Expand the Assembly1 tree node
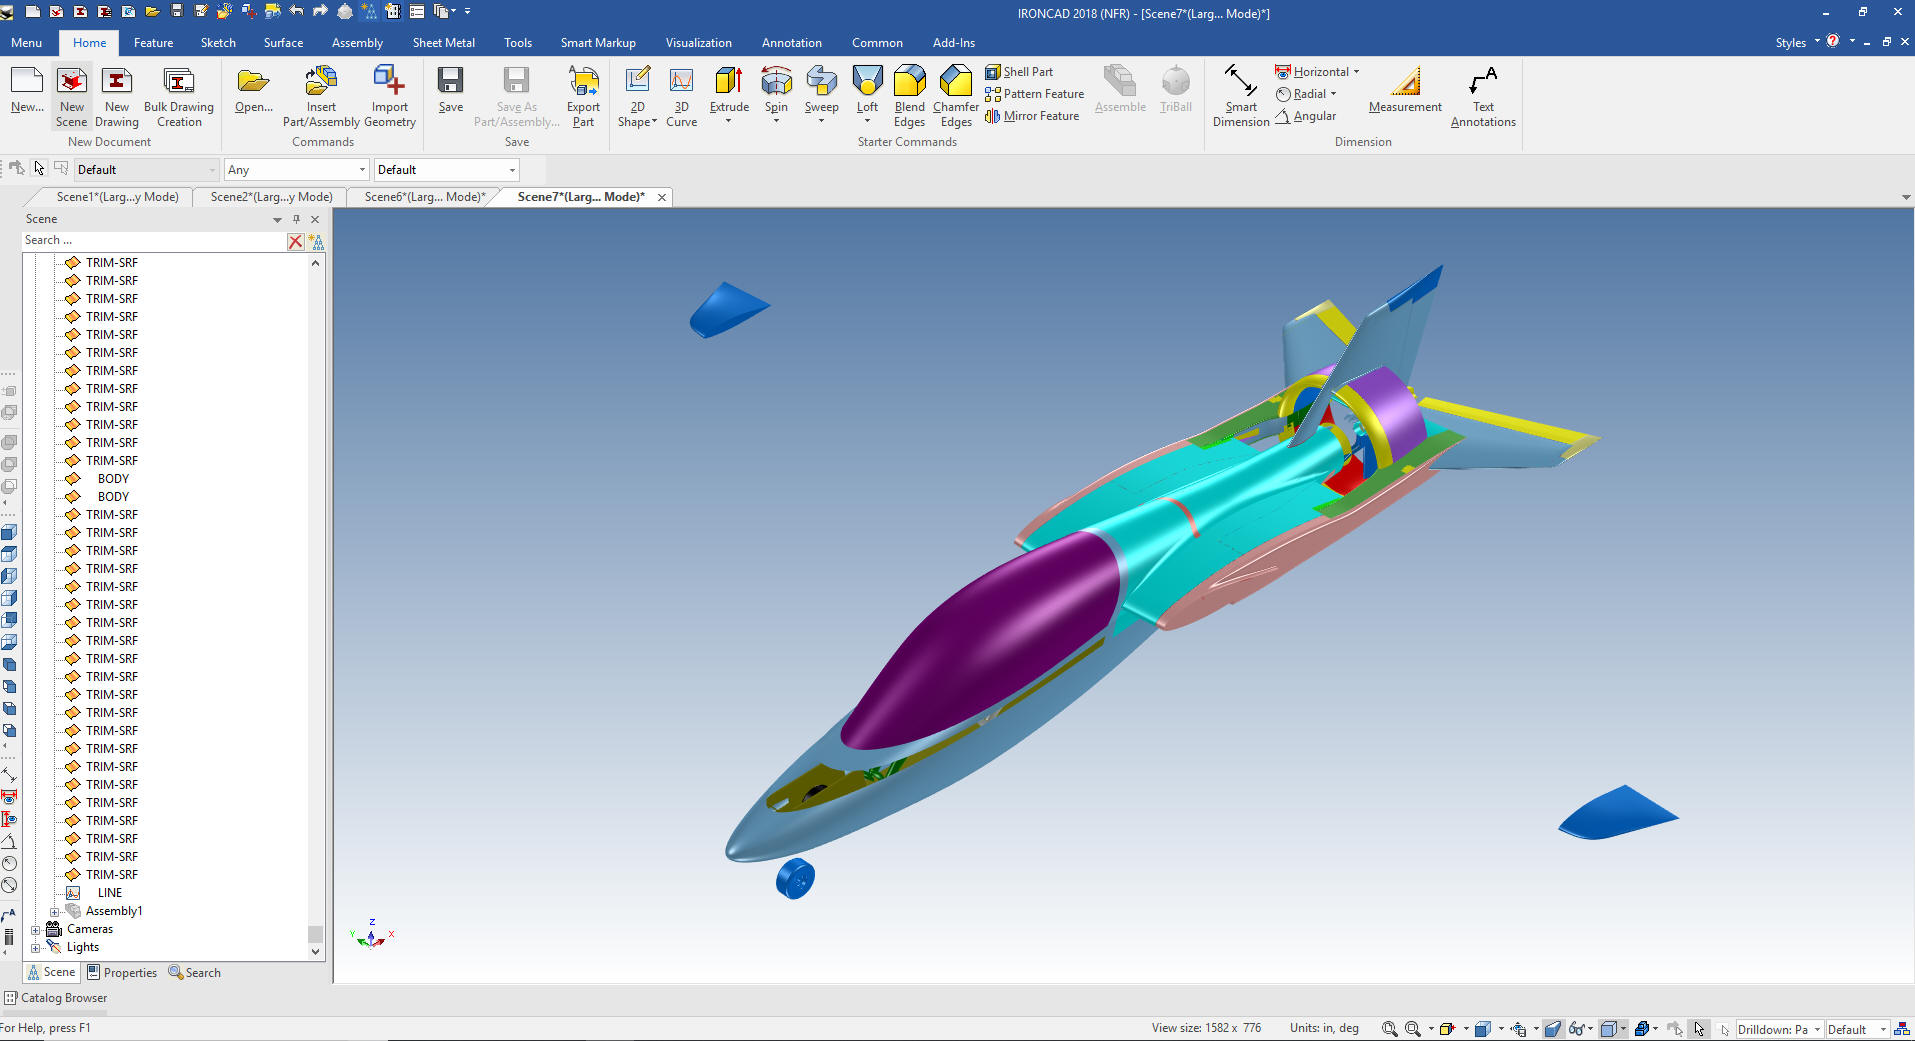 click(x=55, y=912)
